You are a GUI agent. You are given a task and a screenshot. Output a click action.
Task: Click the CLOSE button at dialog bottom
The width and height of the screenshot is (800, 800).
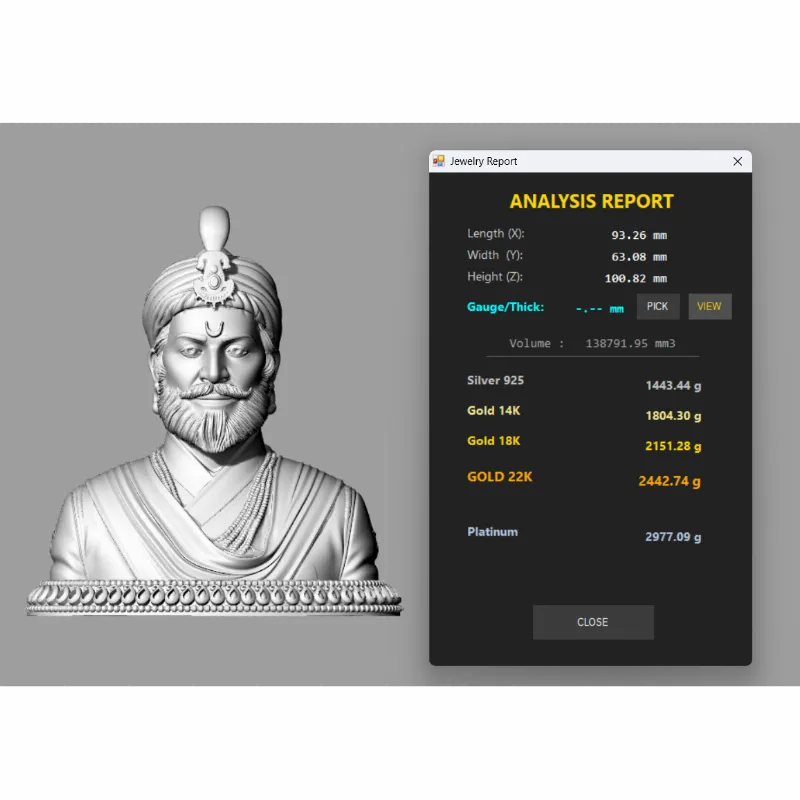click(593, 622)
